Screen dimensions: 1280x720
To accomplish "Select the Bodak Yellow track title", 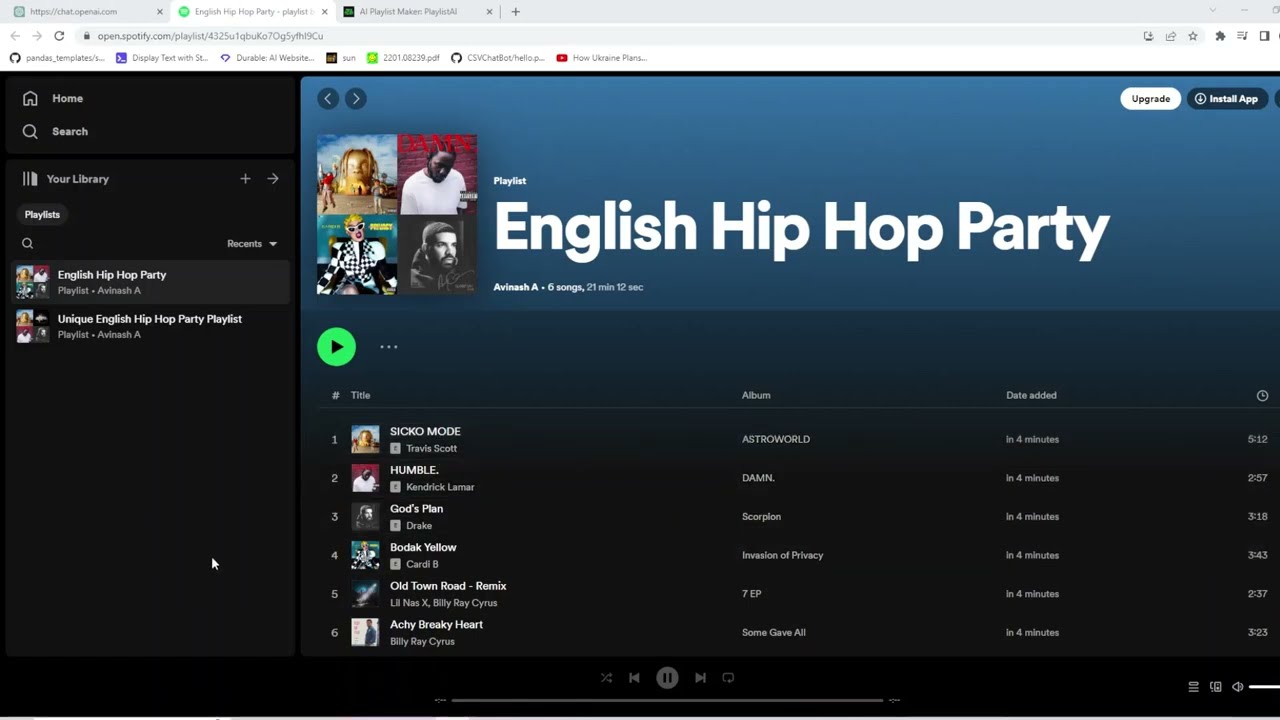I will click(x=423, y=547).
